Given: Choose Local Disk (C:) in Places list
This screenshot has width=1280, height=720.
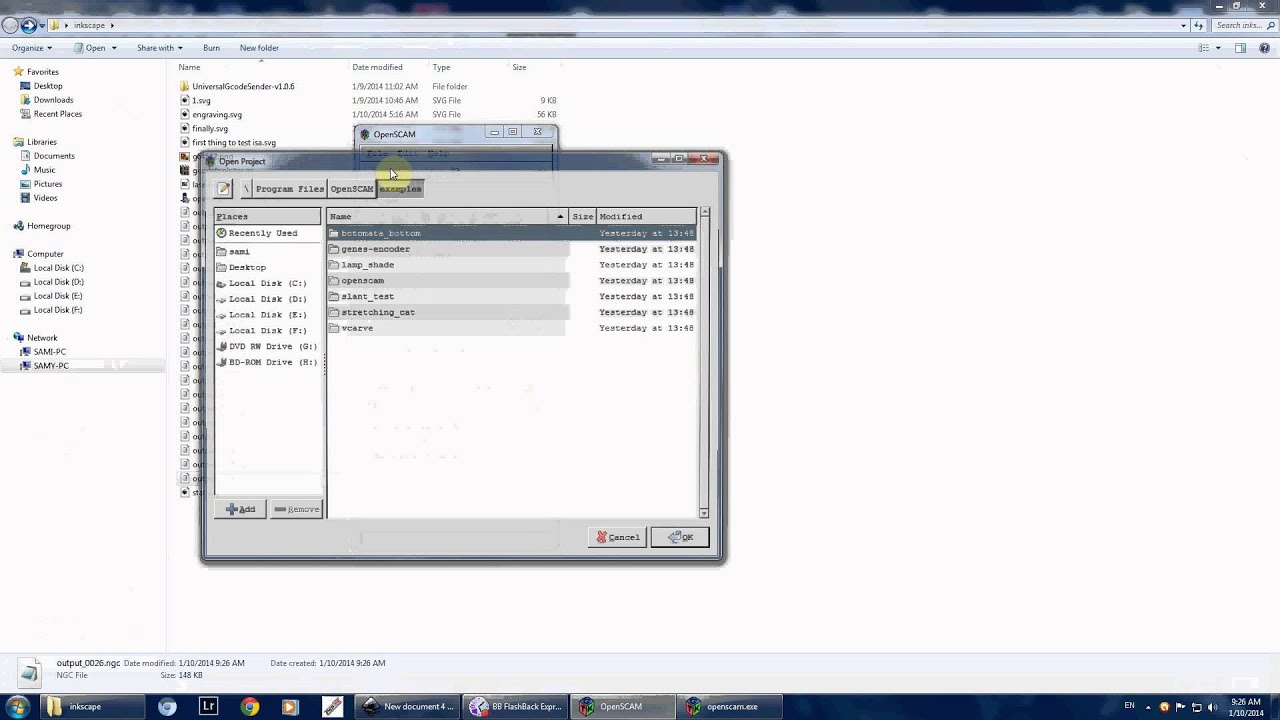Looking at the screenshot, I should click(267, 283).
